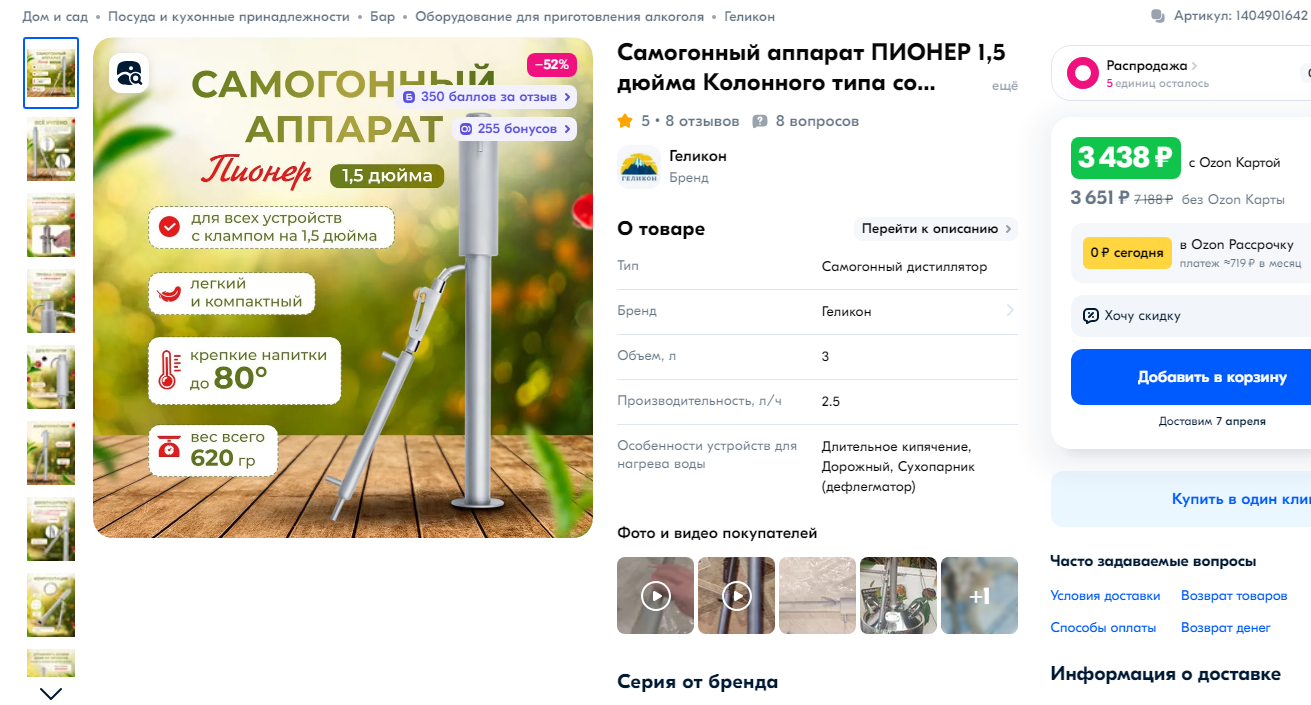Expand gallery thumbnails with down chevron
The height and width of the screenshot is (705, 1311).
click(x=51, y=693)
